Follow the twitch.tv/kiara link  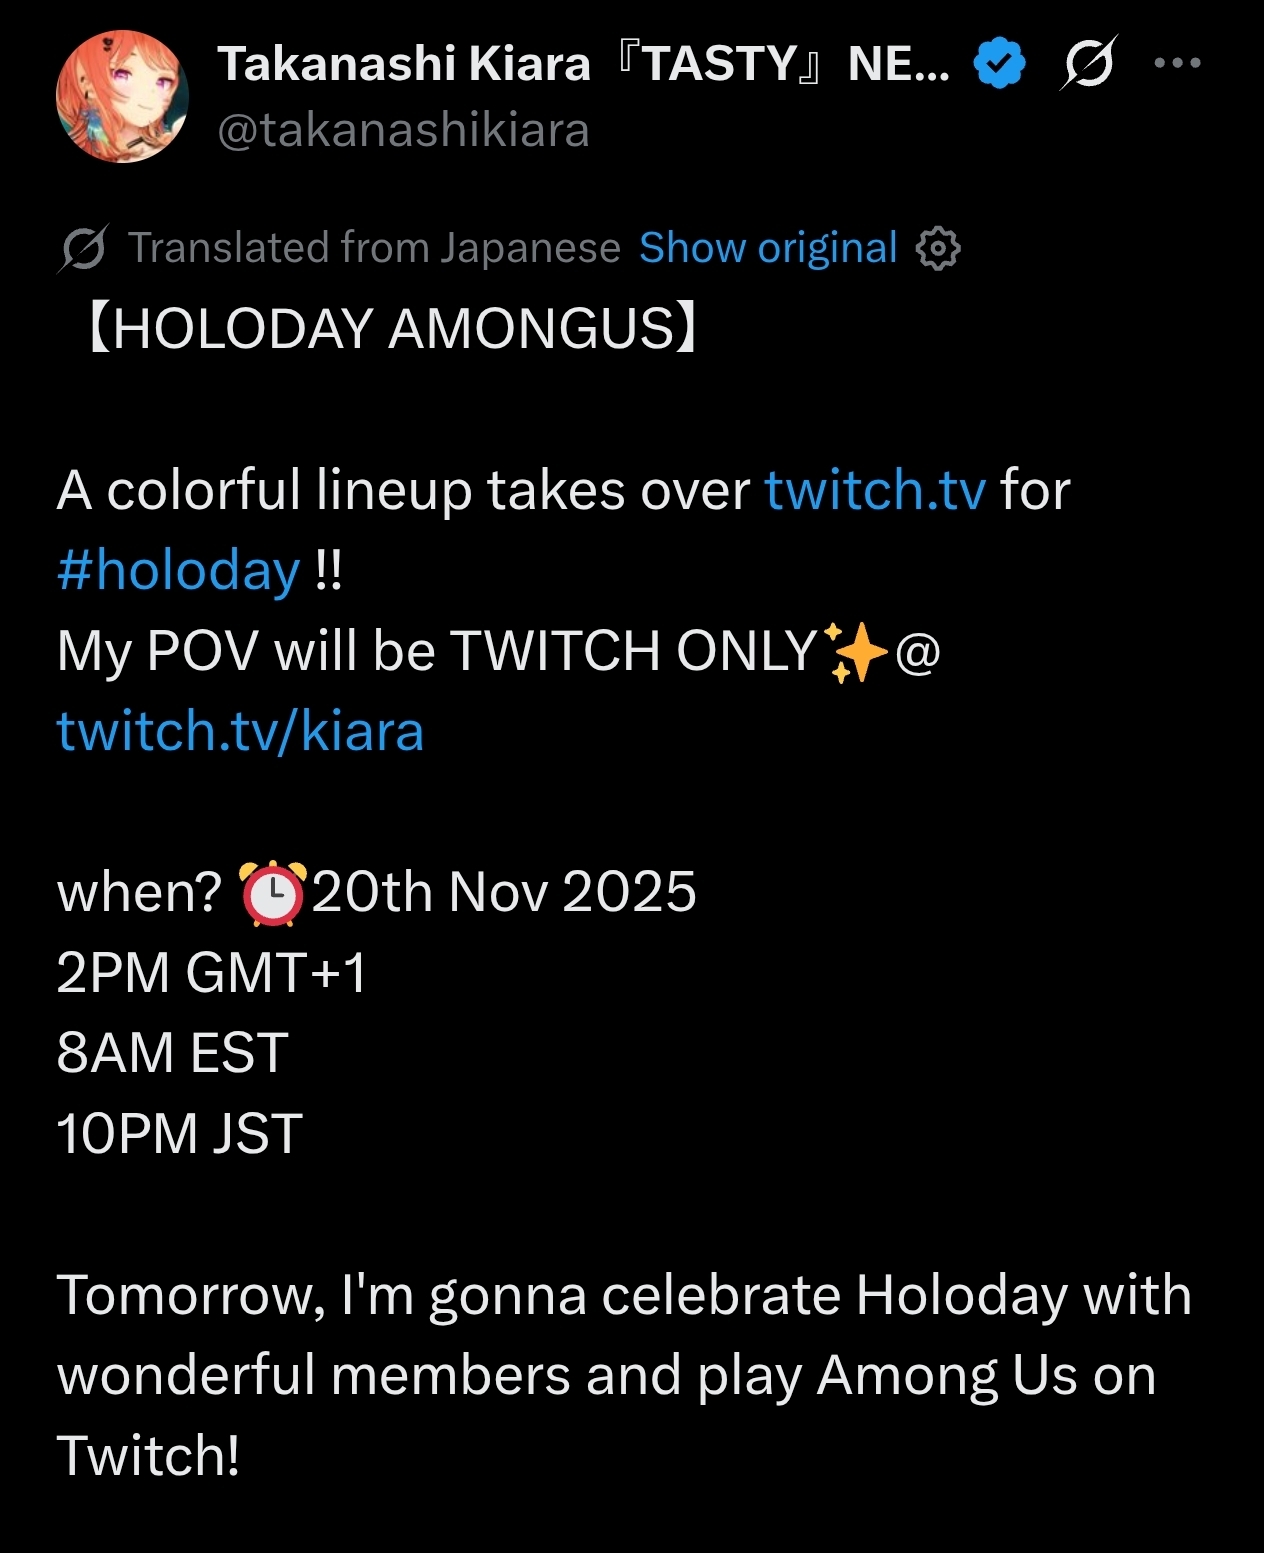[x=240, y=731]
